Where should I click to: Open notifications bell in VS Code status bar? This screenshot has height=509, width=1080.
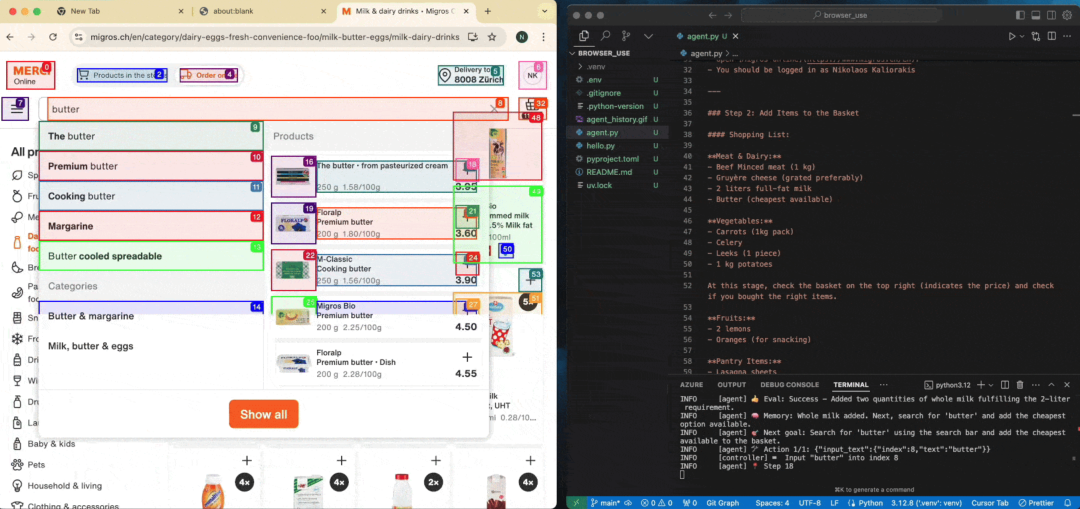click(x=1068, y=503)
